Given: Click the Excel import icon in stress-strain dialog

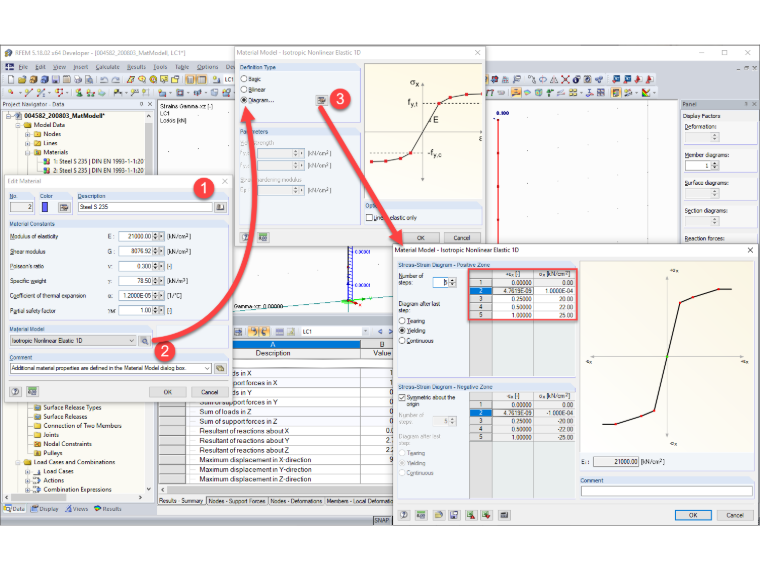Looking at the screenshot, I should [470, 515].
